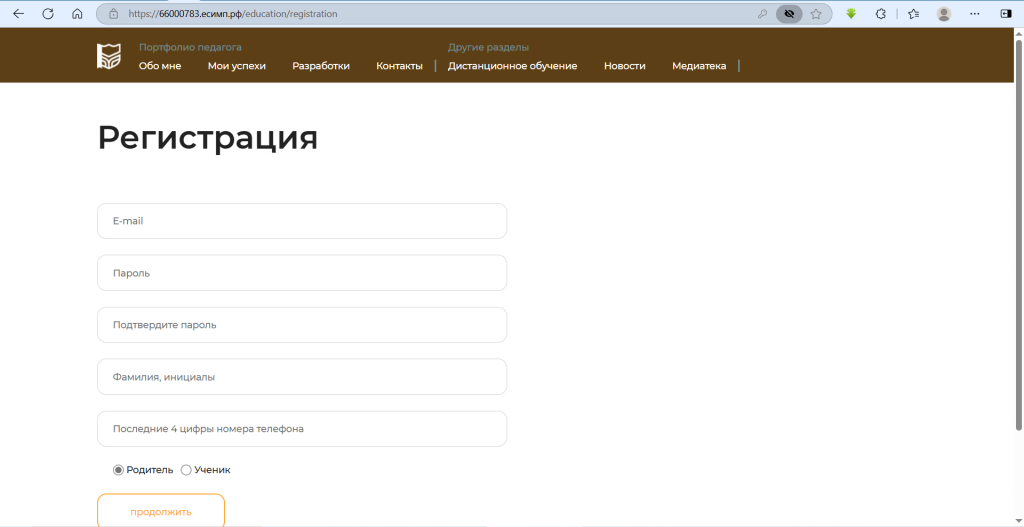Open the favorites list icon
This screenshot has width=1024, height=527.
(x=914, y=14)
